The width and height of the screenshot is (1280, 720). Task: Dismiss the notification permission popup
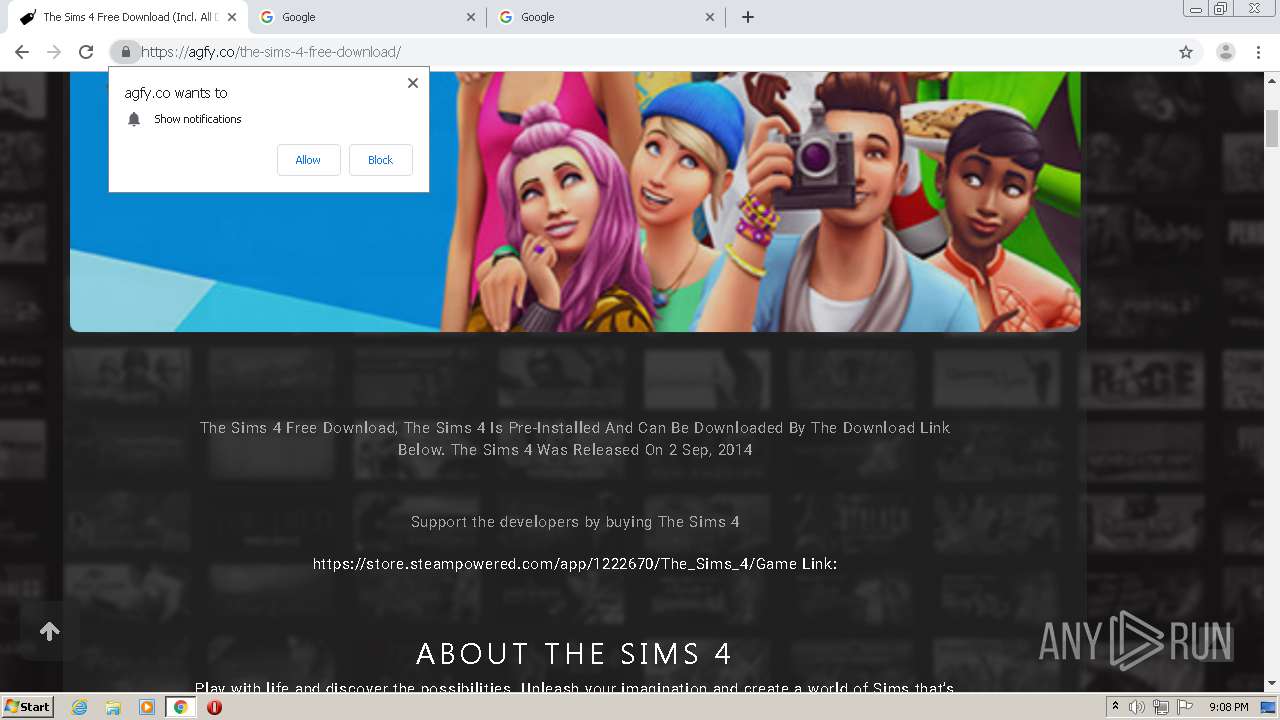point(412,83)
